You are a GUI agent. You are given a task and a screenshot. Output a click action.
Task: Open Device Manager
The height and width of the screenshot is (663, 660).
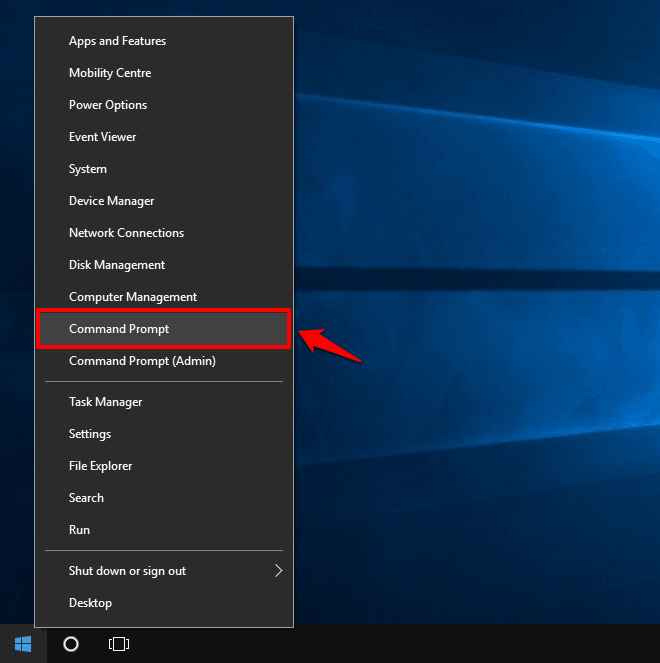pyautogui.click(x=111, y=201)
